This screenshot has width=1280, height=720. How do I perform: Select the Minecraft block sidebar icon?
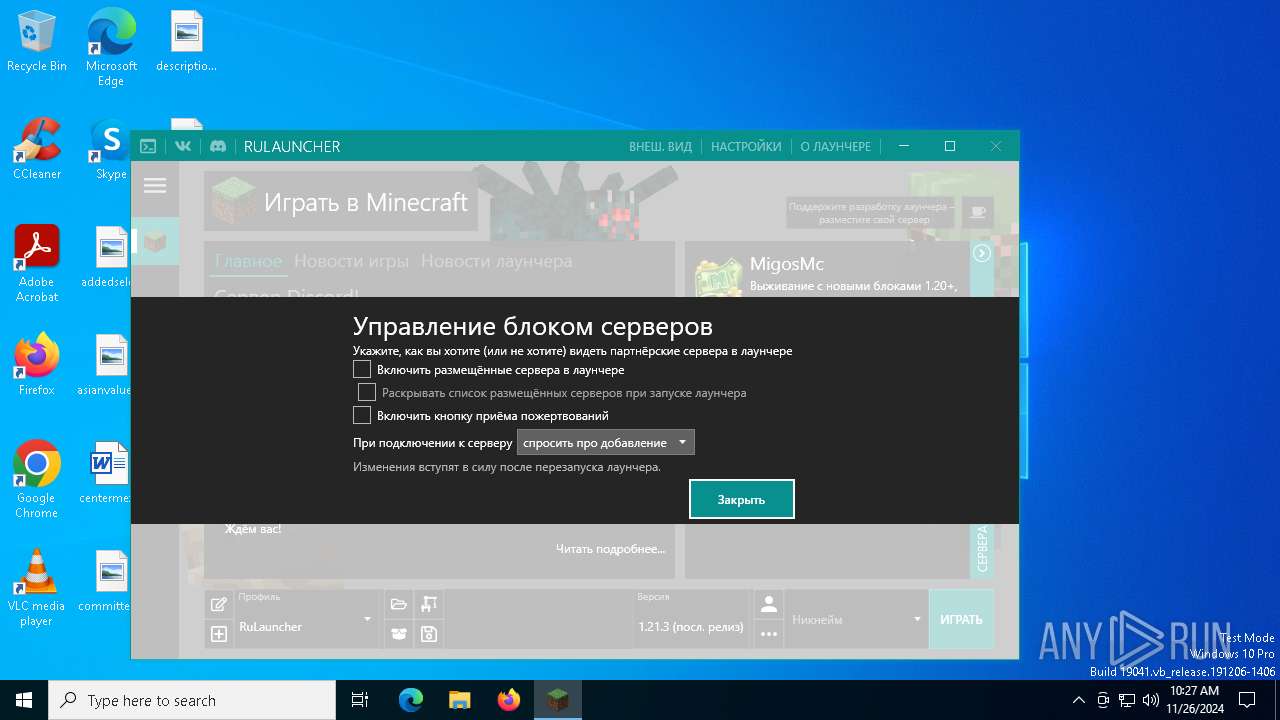(155, 240)
